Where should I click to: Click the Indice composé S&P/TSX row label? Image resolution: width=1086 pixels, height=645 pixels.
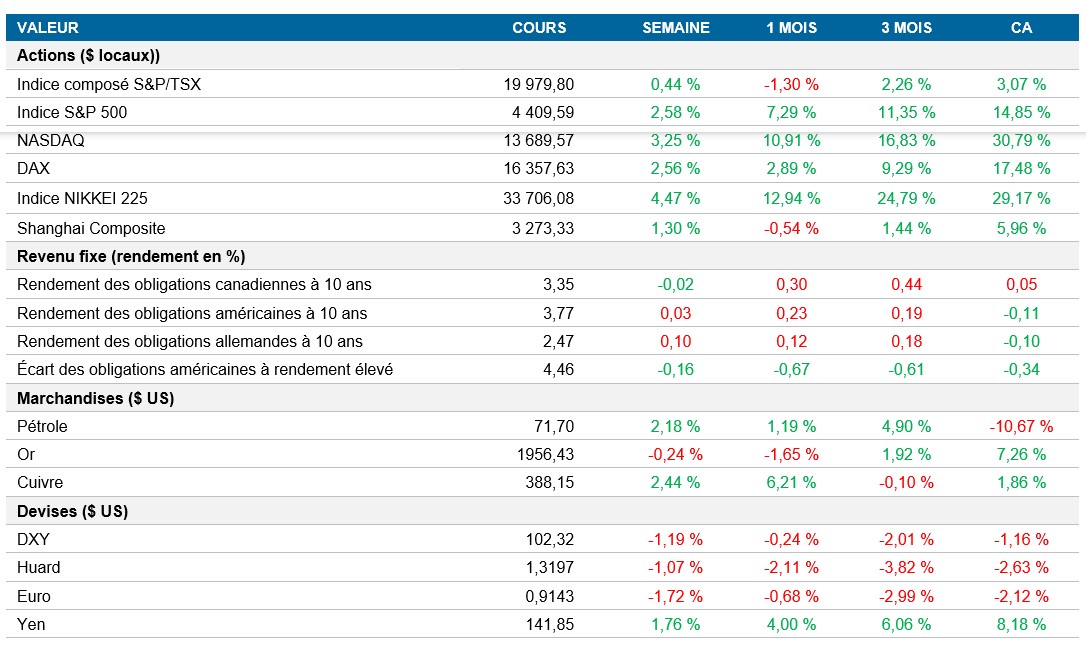[x=109, y=84]
